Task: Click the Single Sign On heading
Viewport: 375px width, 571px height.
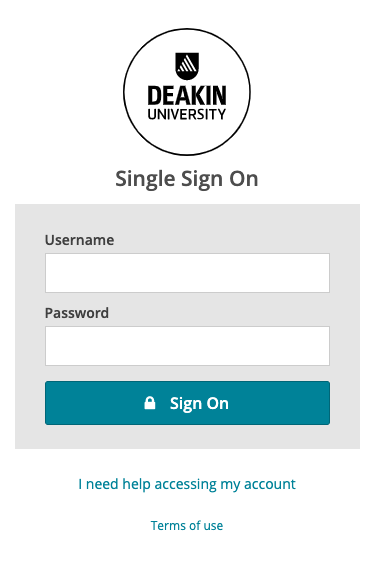Action: coord(187,179)
